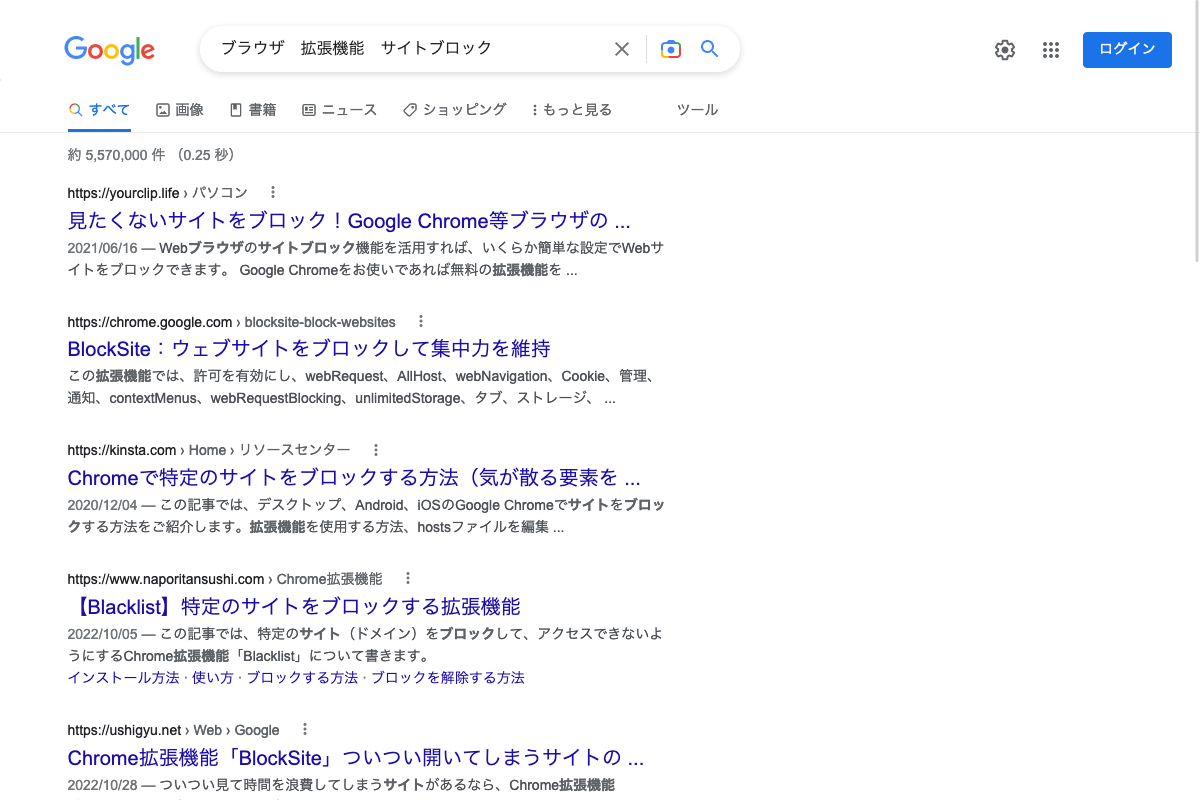This screenshot has height=800, width=1200.
Task: Switch to the ショッピング tab
Action: click(x=455, y=110)
